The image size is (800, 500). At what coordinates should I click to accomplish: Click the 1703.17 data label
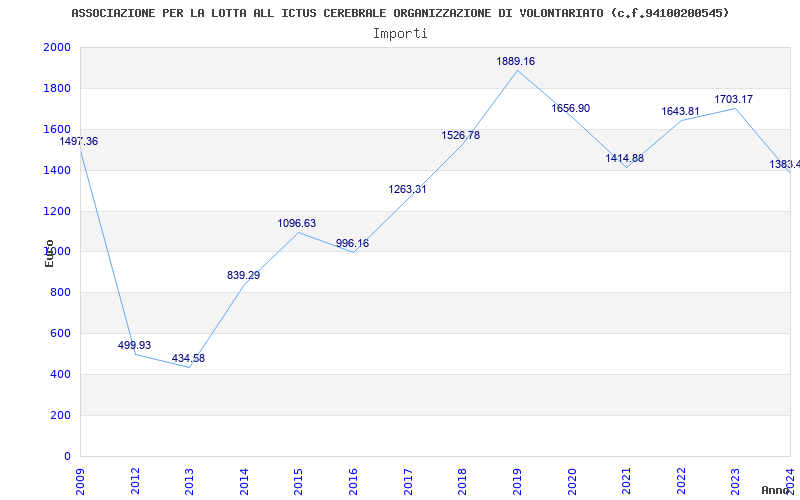[734, 99]
